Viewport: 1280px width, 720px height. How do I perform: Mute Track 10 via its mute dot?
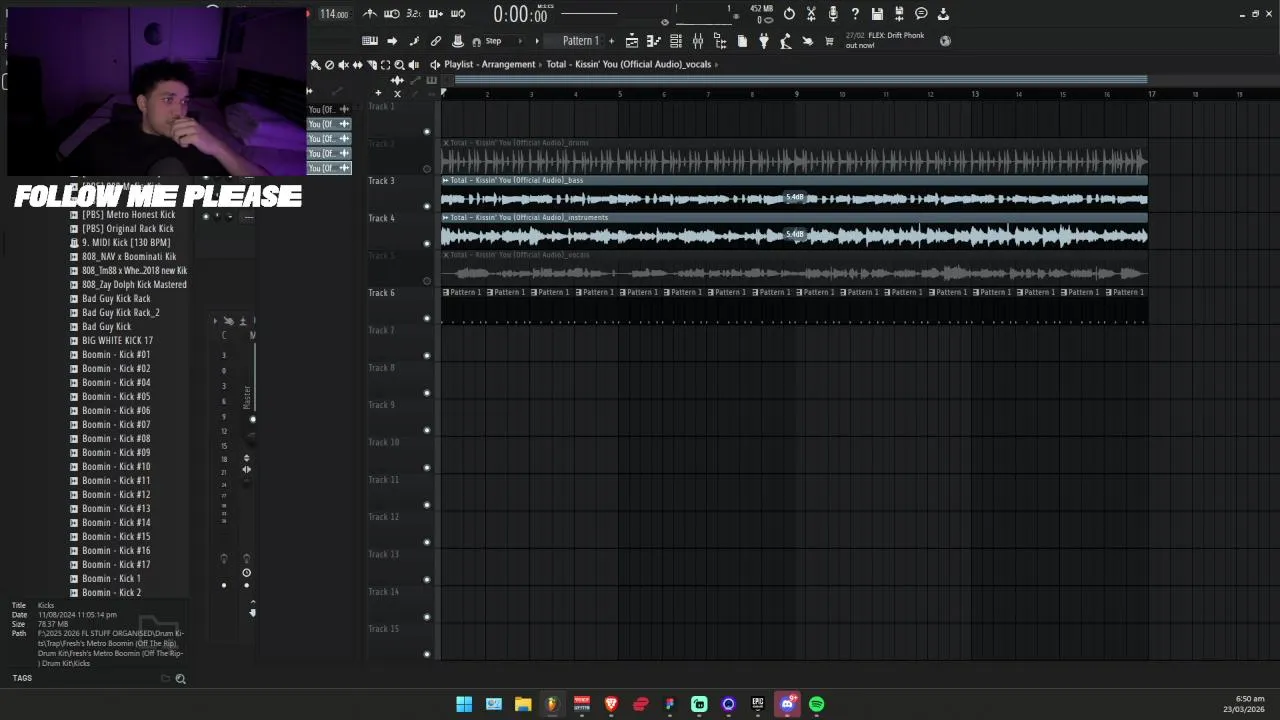[x=427, y=468]
